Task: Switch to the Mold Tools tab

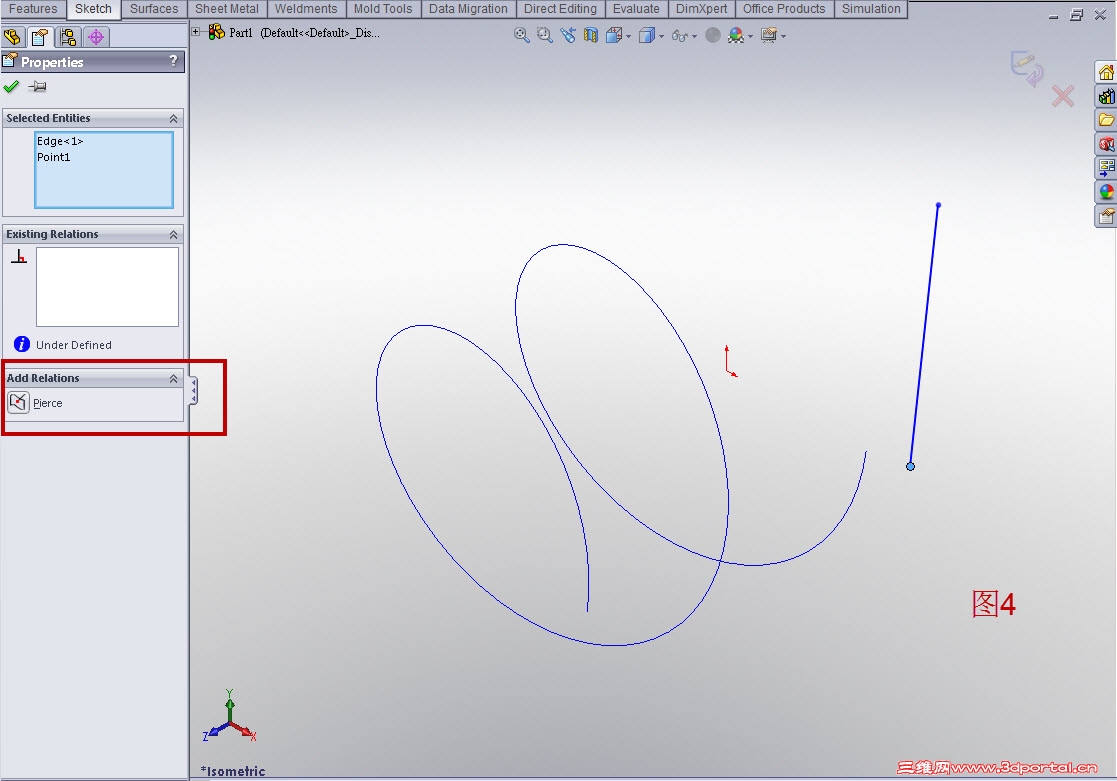Action: (x=383, y=9)
